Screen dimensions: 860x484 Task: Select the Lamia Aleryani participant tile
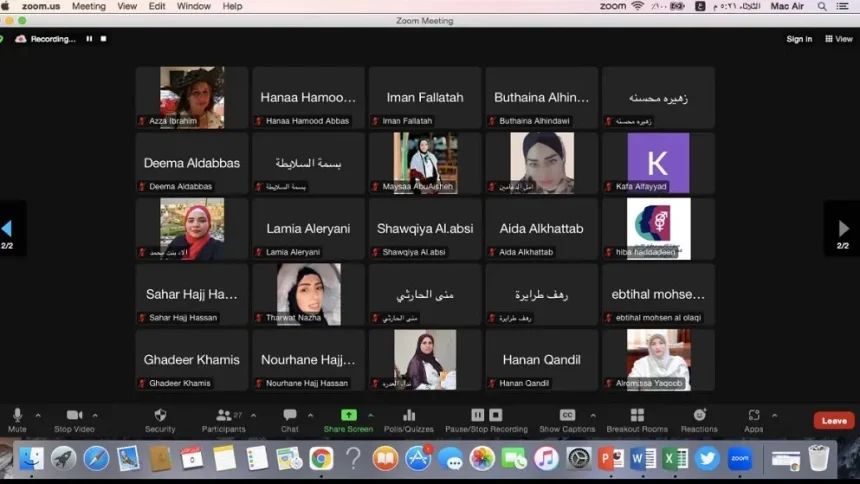[308, 229]
